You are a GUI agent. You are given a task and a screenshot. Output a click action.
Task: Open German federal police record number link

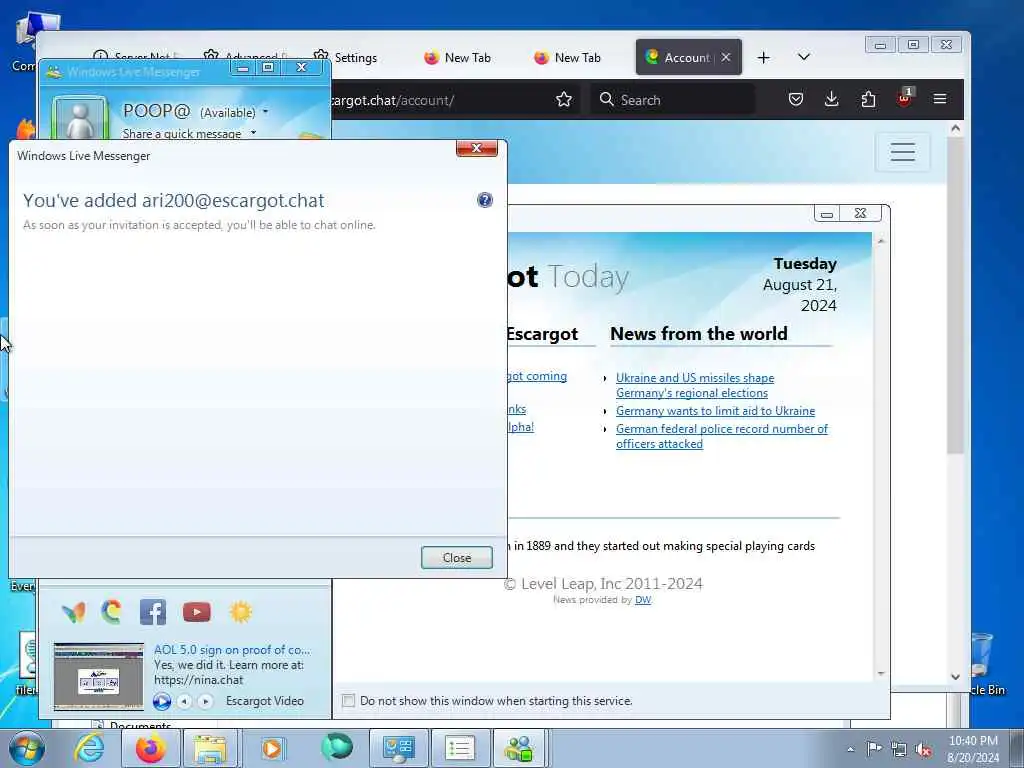point(722,436)
